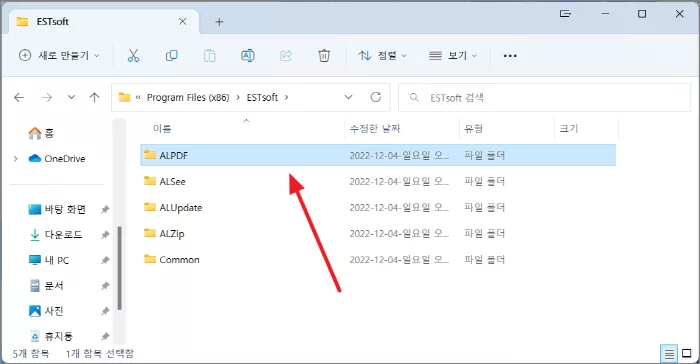Sort by Name (이름) column header
The height and width of the screenshot is (364, 700).
162,129
